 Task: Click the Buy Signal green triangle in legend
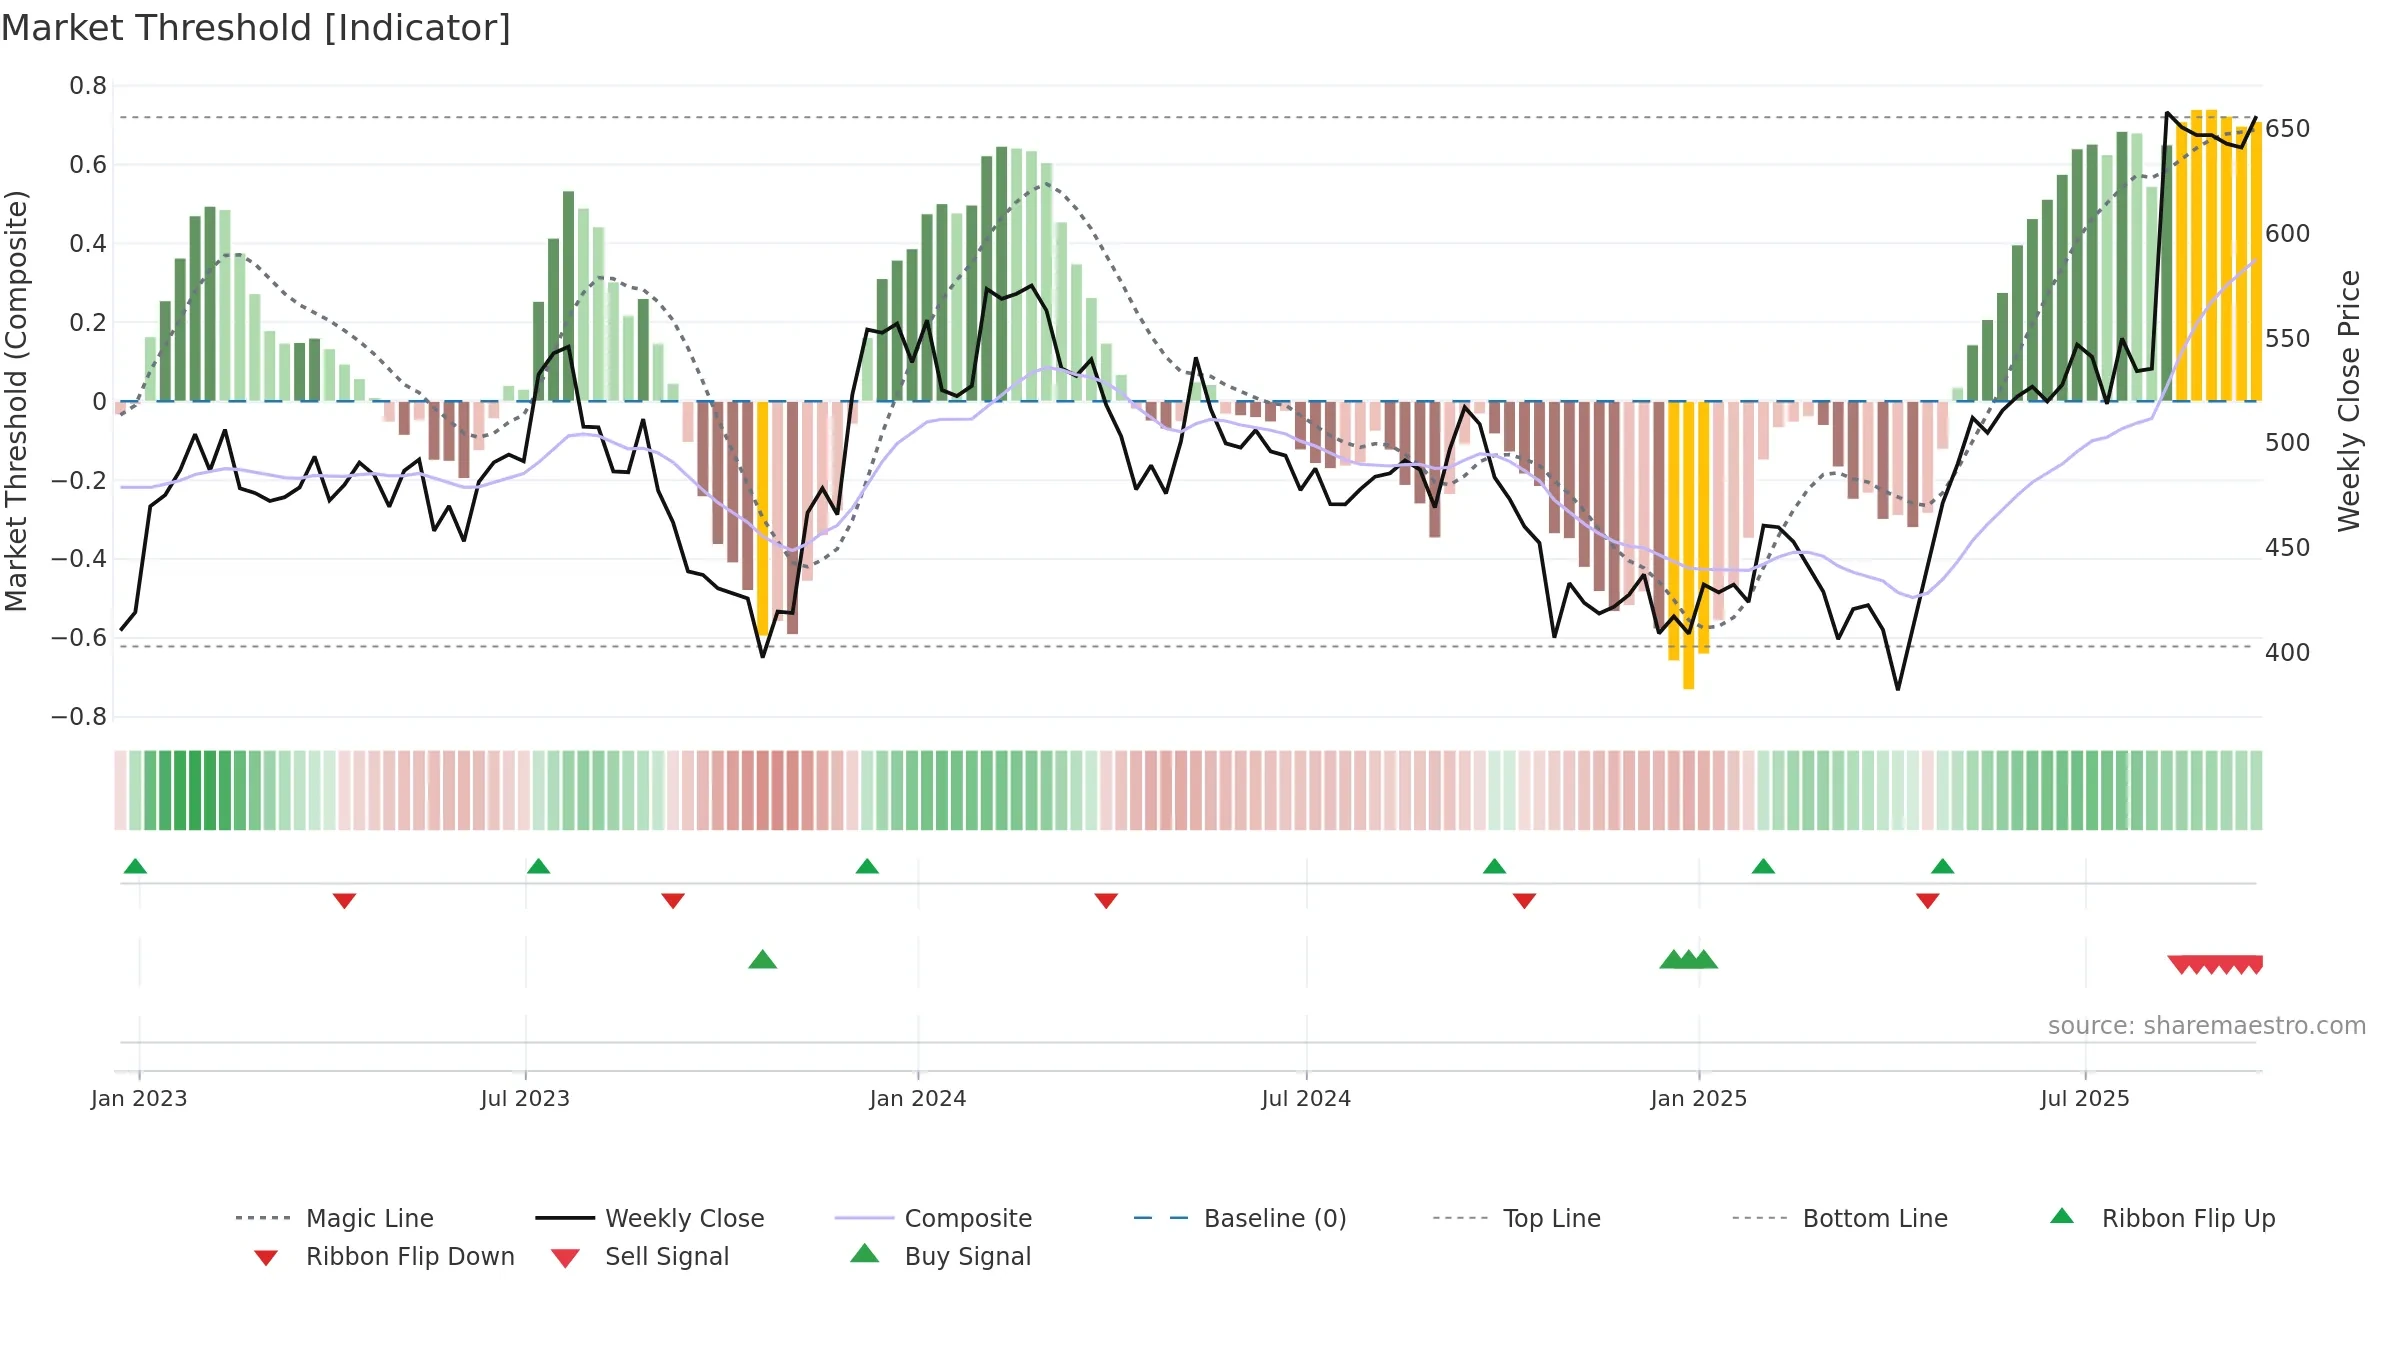point(864,1253)
